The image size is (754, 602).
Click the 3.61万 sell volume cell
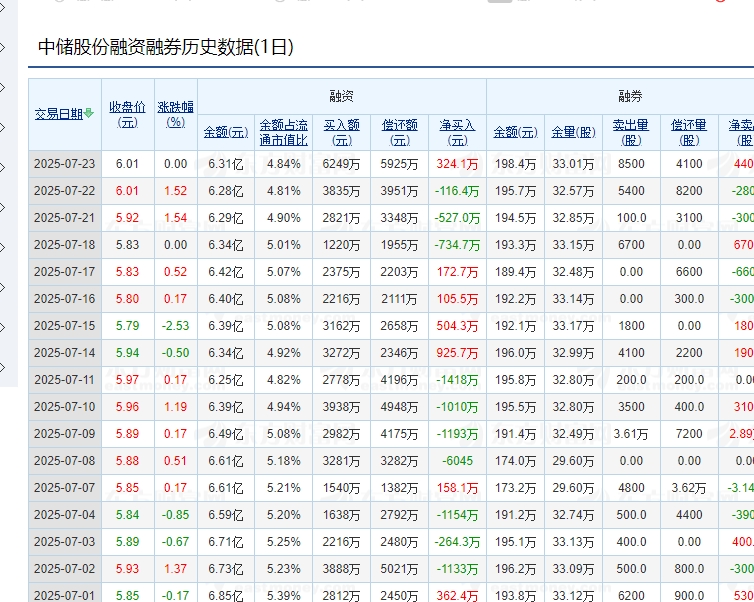click(631, 434)
